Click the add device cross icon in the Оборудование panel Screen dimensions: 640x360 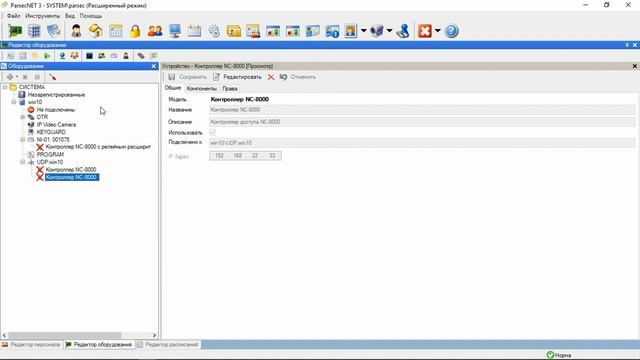click(x=10, y=77)
